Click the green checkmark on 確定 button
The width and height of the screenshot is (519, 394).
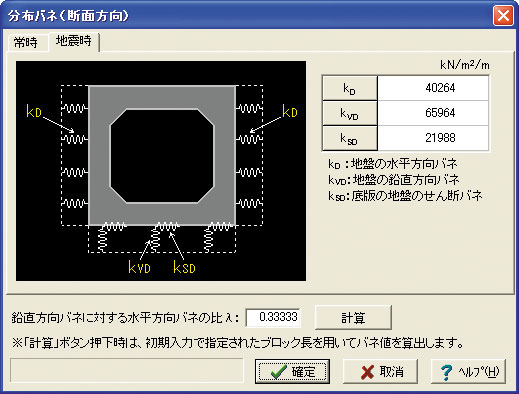(278, 372)
